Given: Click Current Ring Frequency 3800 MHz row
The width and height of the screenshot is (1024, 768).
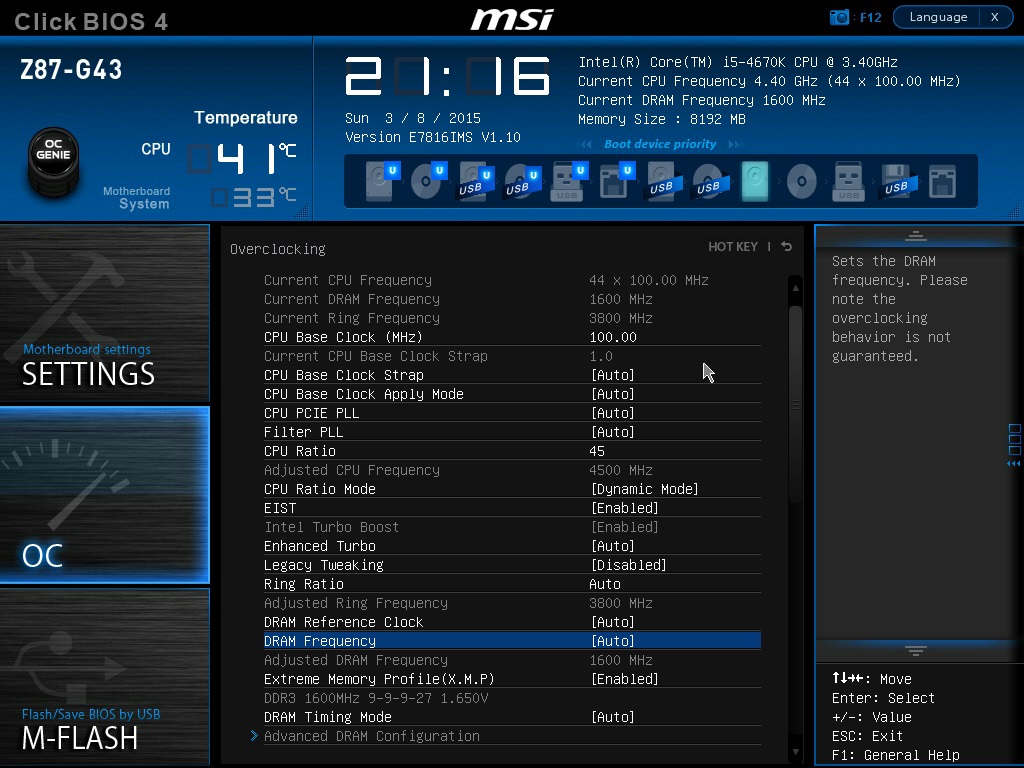Looking at the screenshot, I should coord(512,318).
